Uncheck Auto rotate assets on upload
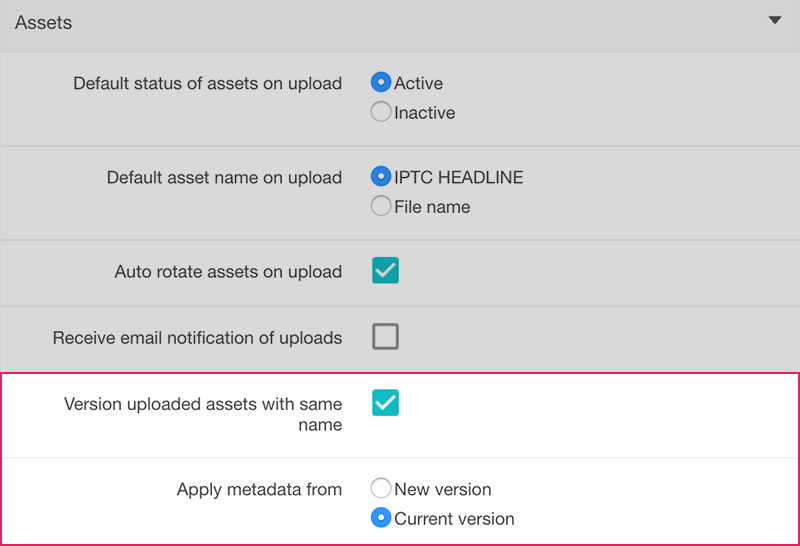This screenshot has width=800, height=546. tap(385, 270)
